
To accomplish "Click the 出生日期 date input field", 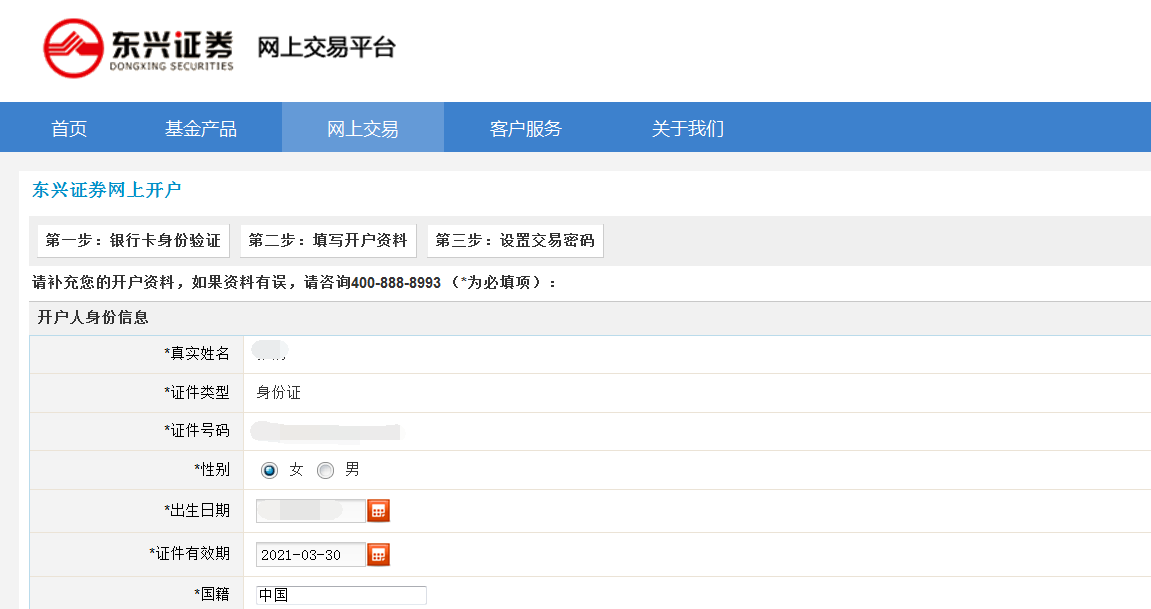I will [x=311, y=511].
